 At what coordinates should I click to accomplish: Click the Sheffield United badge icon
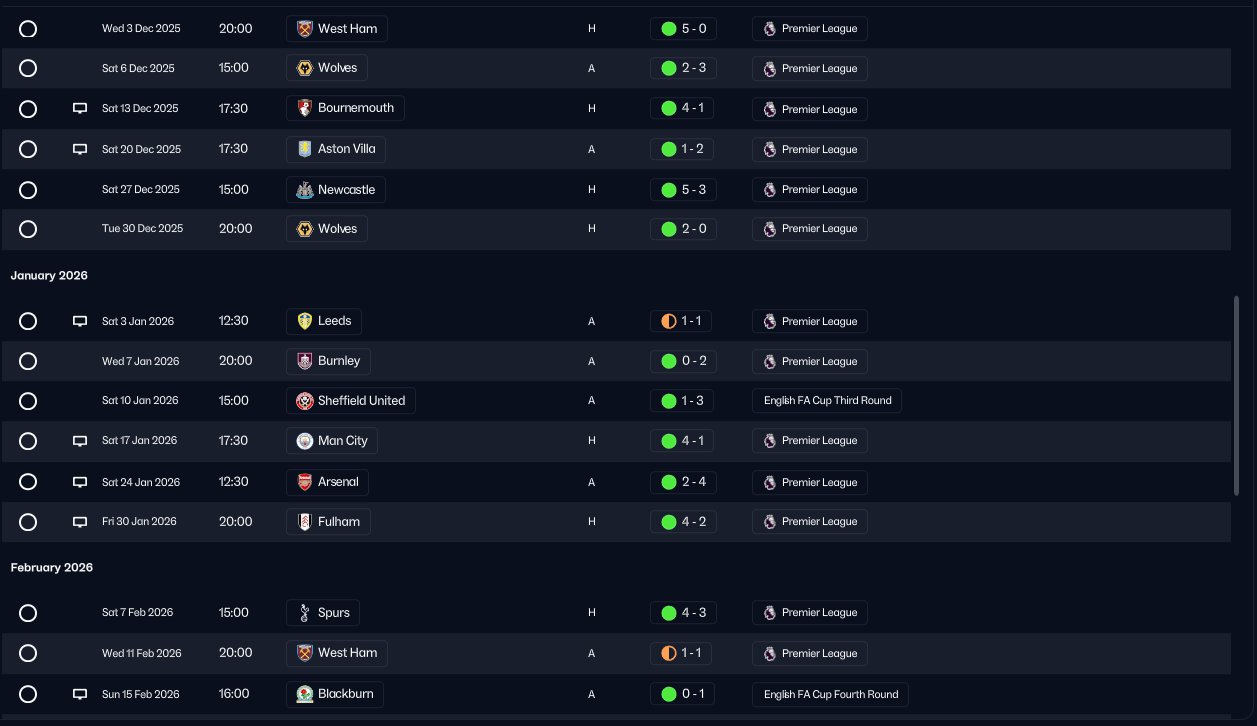[305, 401]
